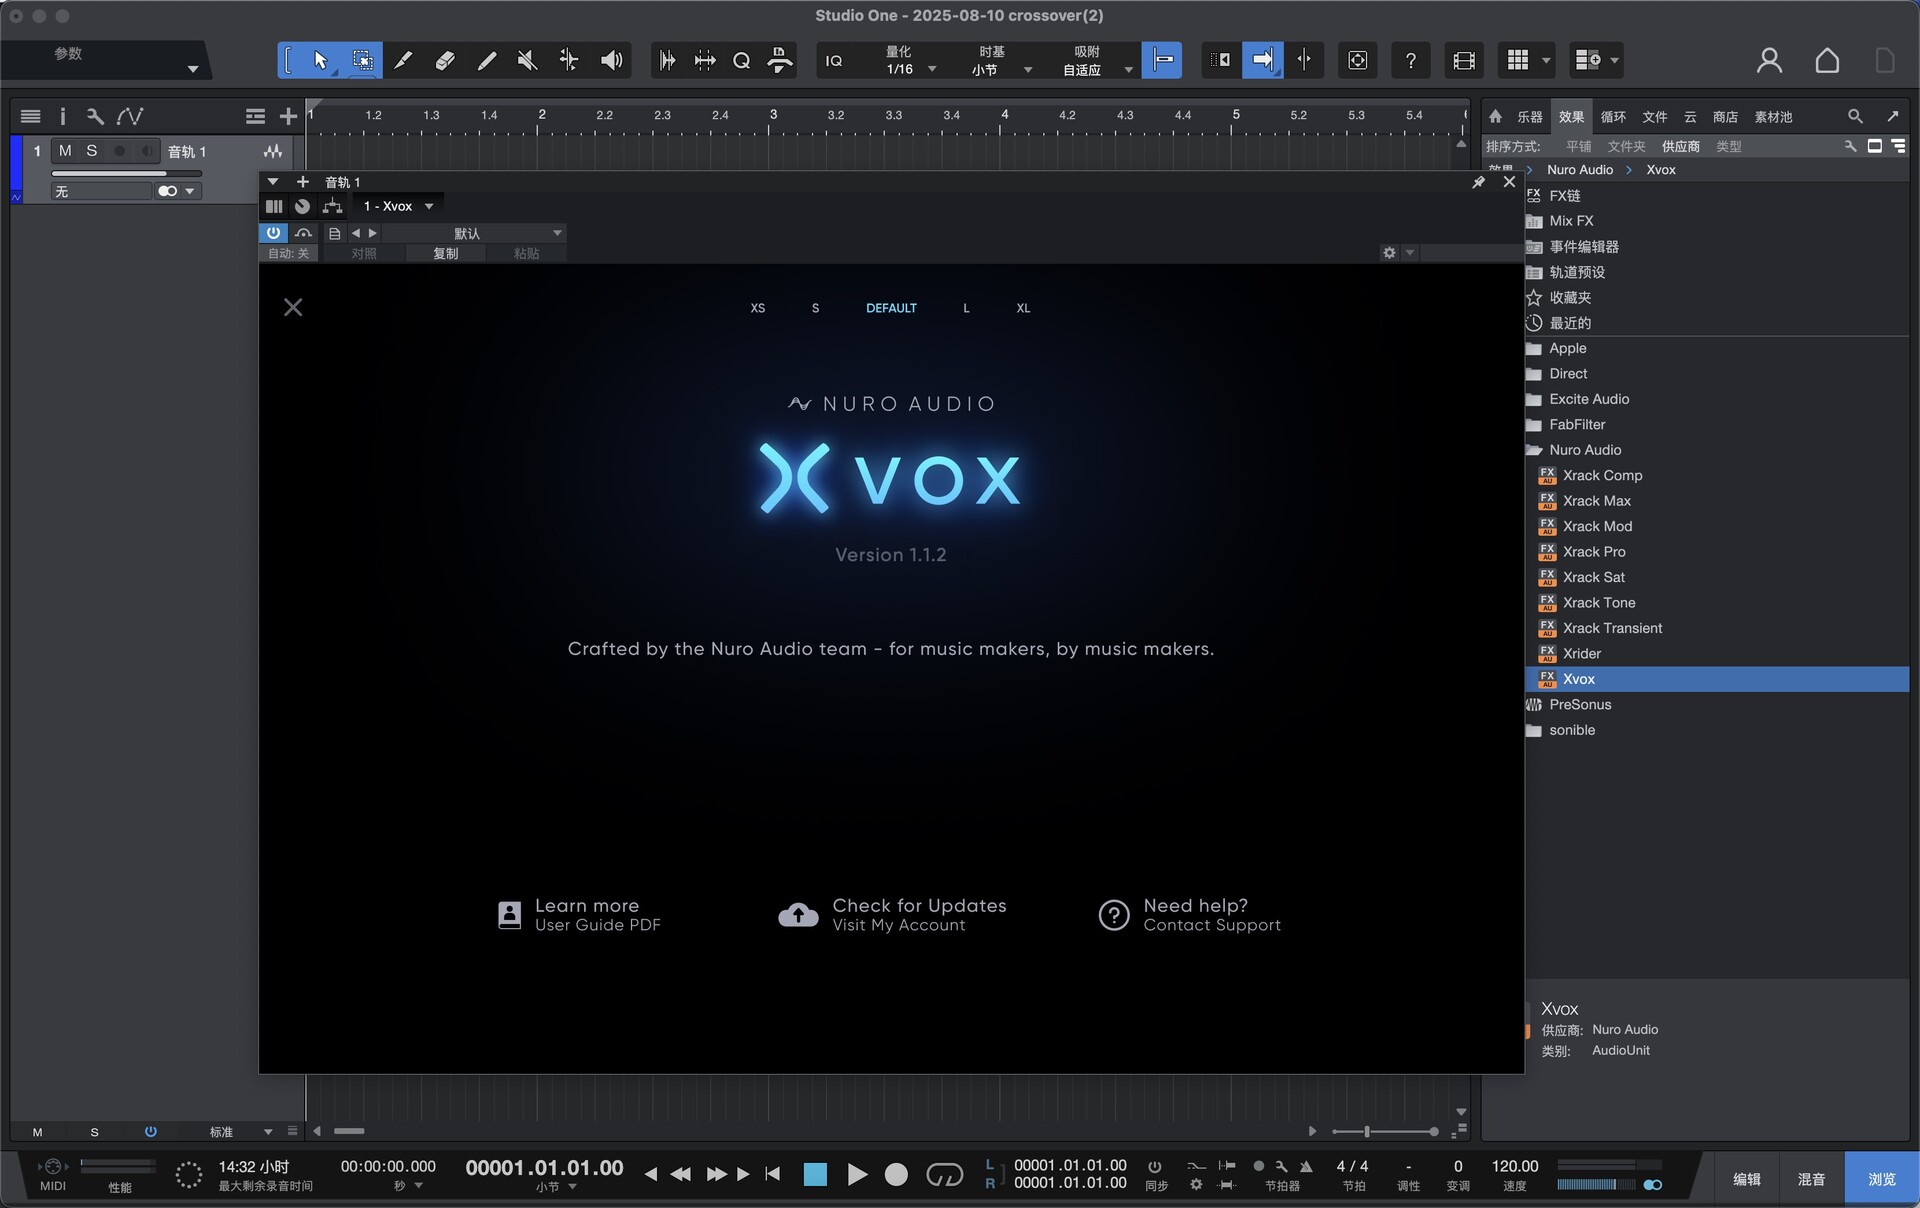Image resolution: width=1920 pixels, height=1208 pixels.
Task: Open the 时基 小节 timebase dropdown
Action: click(x=1001, y=61)
